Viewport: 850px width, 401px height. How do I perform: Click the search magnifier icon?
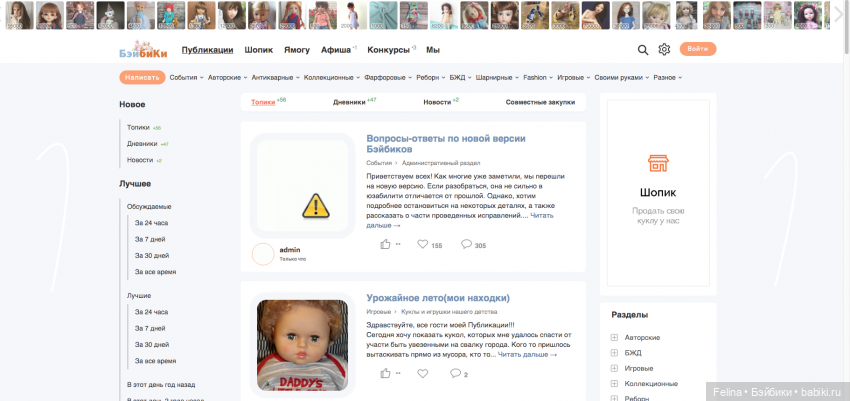coord(643,49)
